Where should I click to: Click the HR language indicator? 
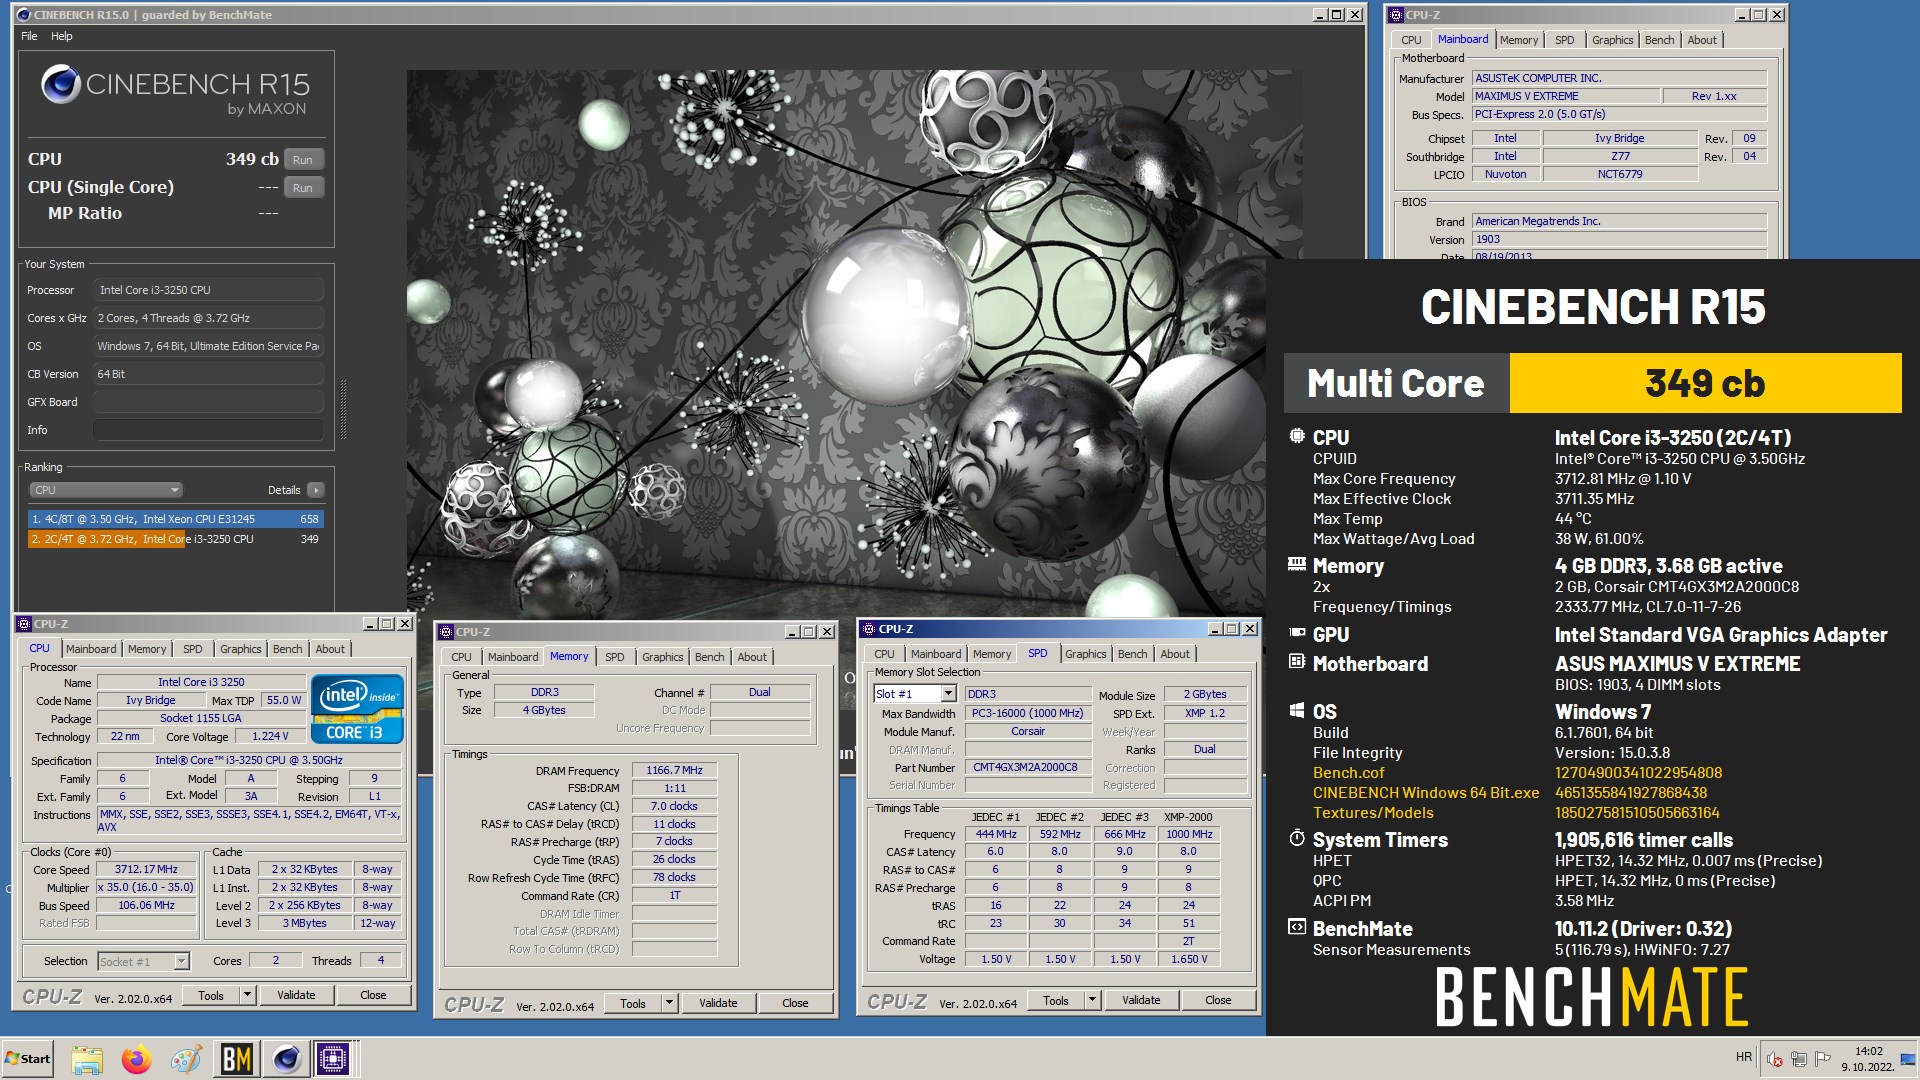[1744, 1057]
